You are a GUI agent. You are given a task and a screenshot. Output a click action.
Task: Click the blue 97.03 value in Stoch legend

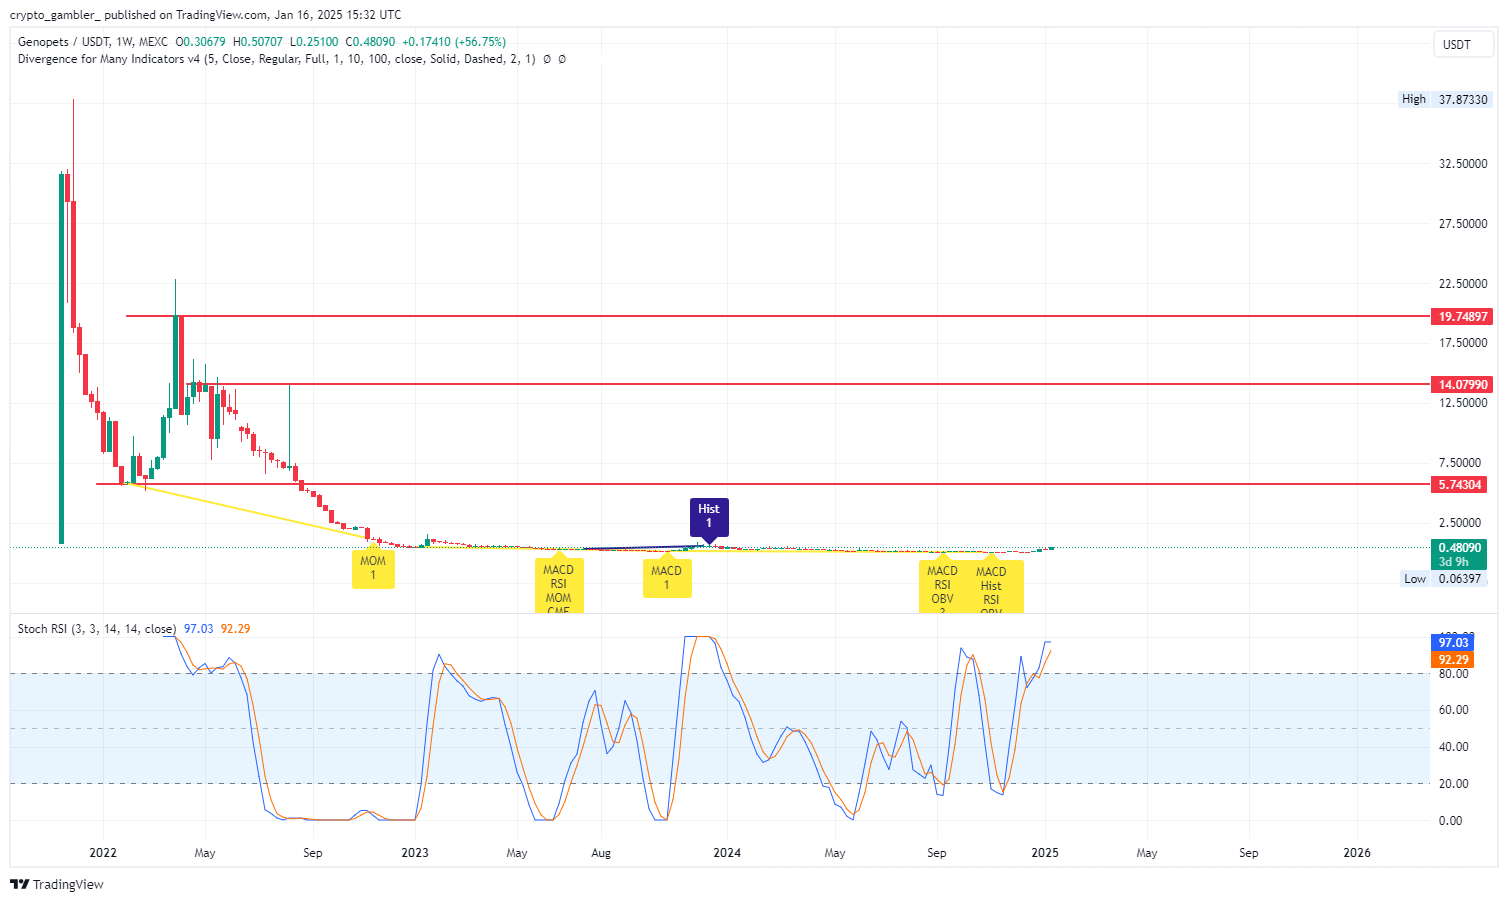pyautogui.click(x=199, y=629)
